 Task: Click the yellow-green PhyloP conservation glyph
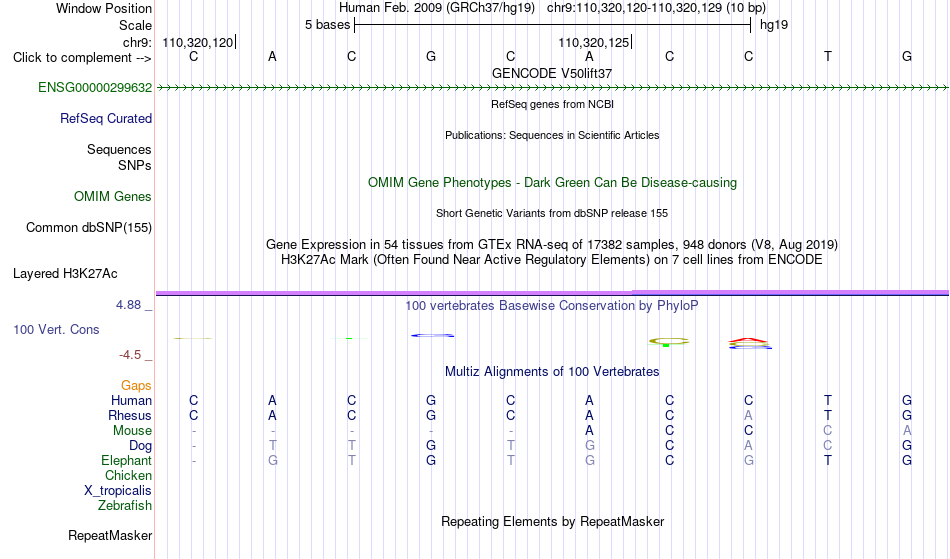point(669,342)
